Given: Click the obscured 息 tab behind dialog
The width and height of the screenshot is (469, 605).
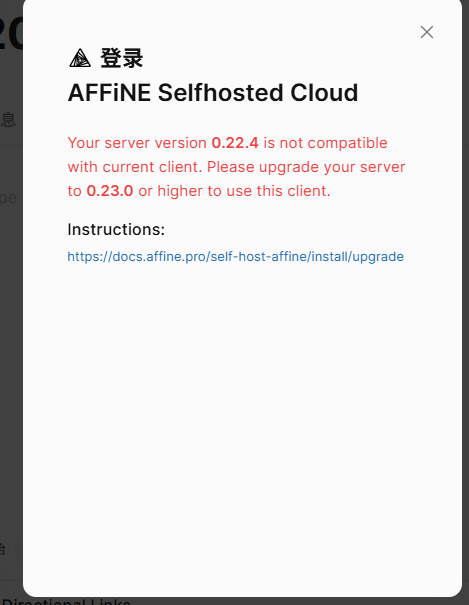Looking at the screenshot, I should click(8, 120).
